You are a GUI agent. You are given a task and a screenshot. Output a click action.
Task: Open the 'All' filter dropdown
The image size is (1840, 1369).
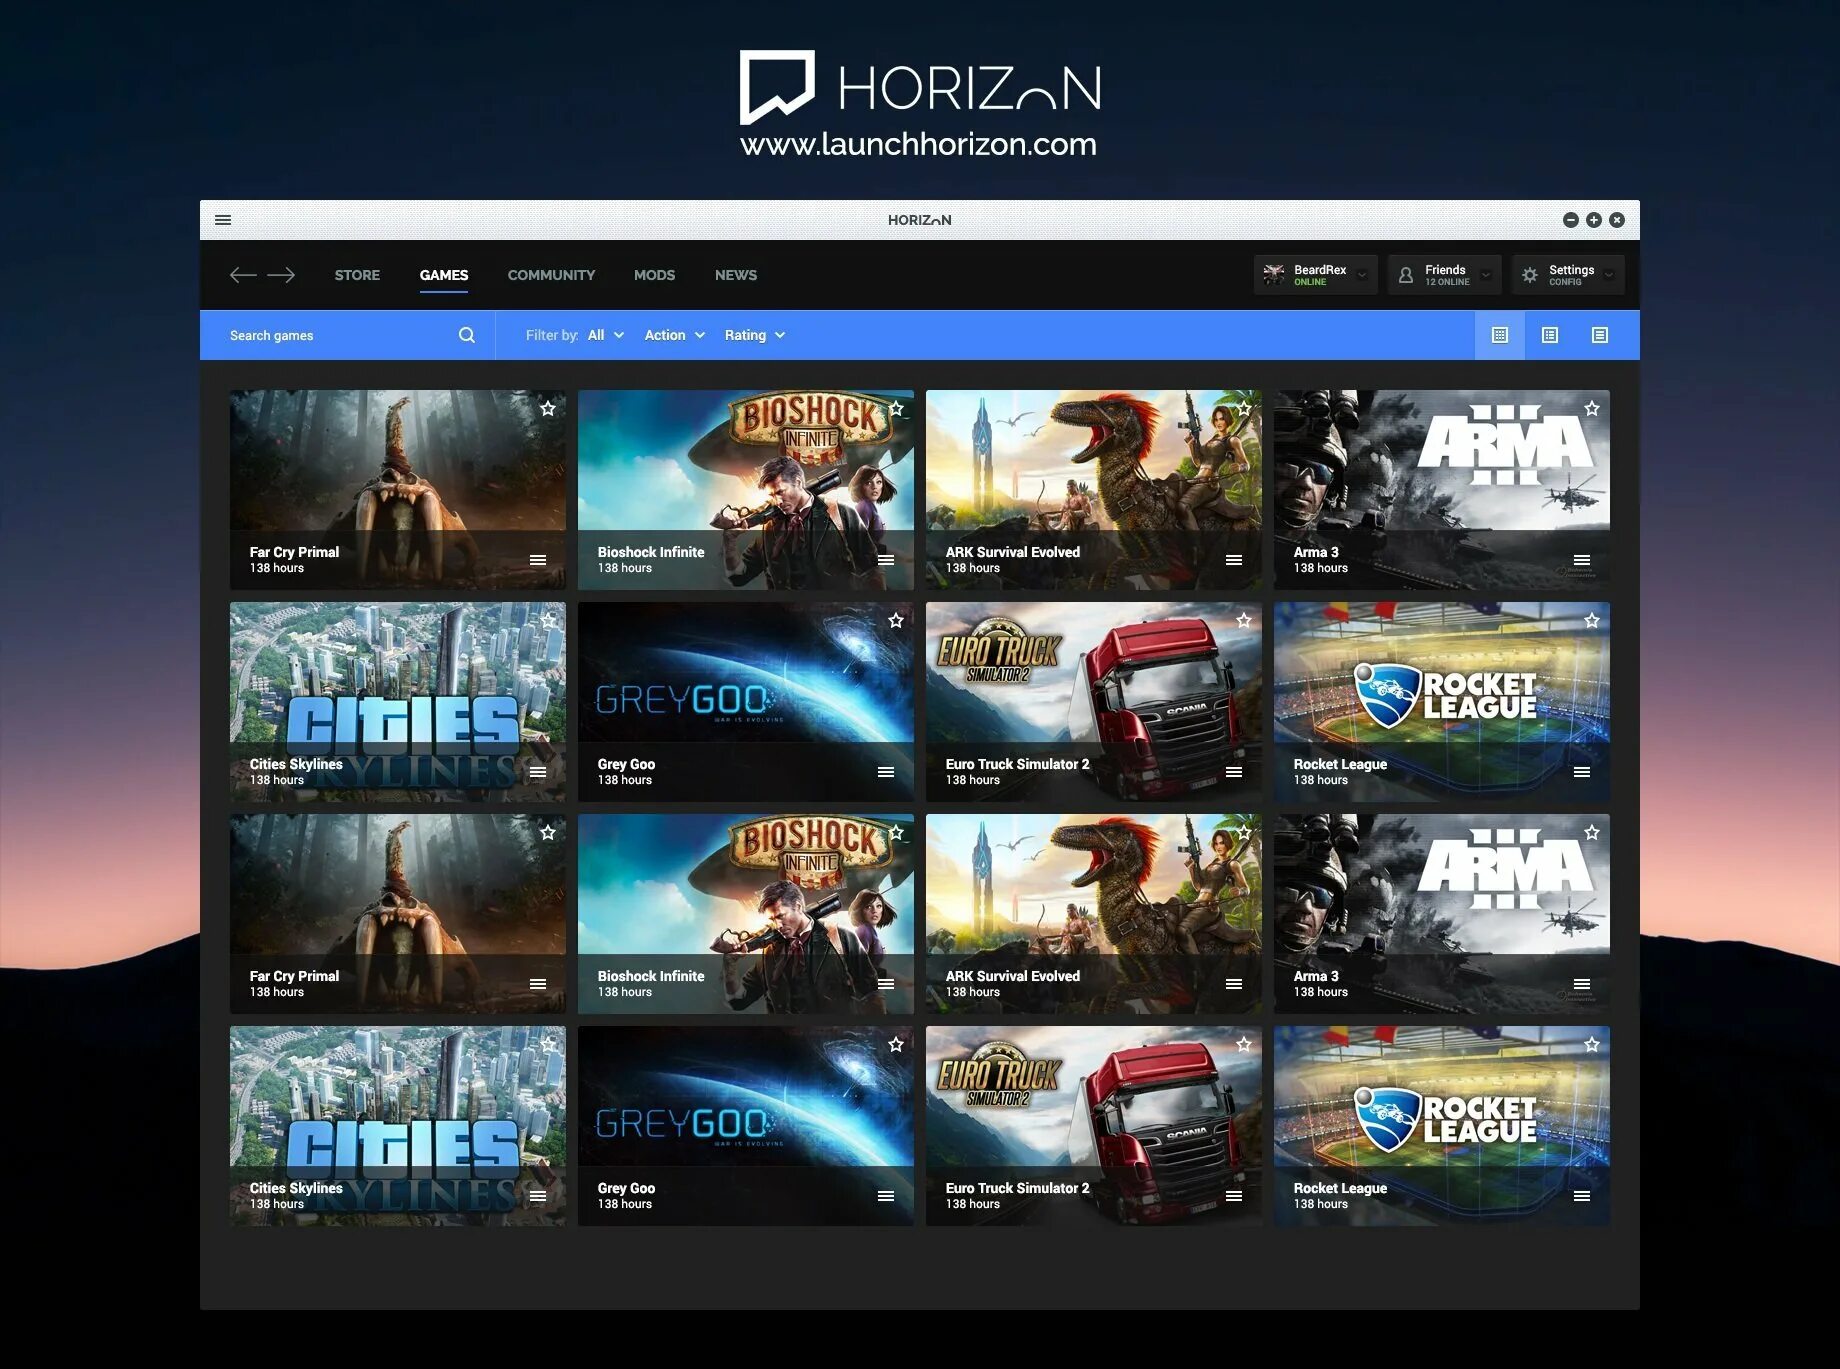click(x=606, y=335)
